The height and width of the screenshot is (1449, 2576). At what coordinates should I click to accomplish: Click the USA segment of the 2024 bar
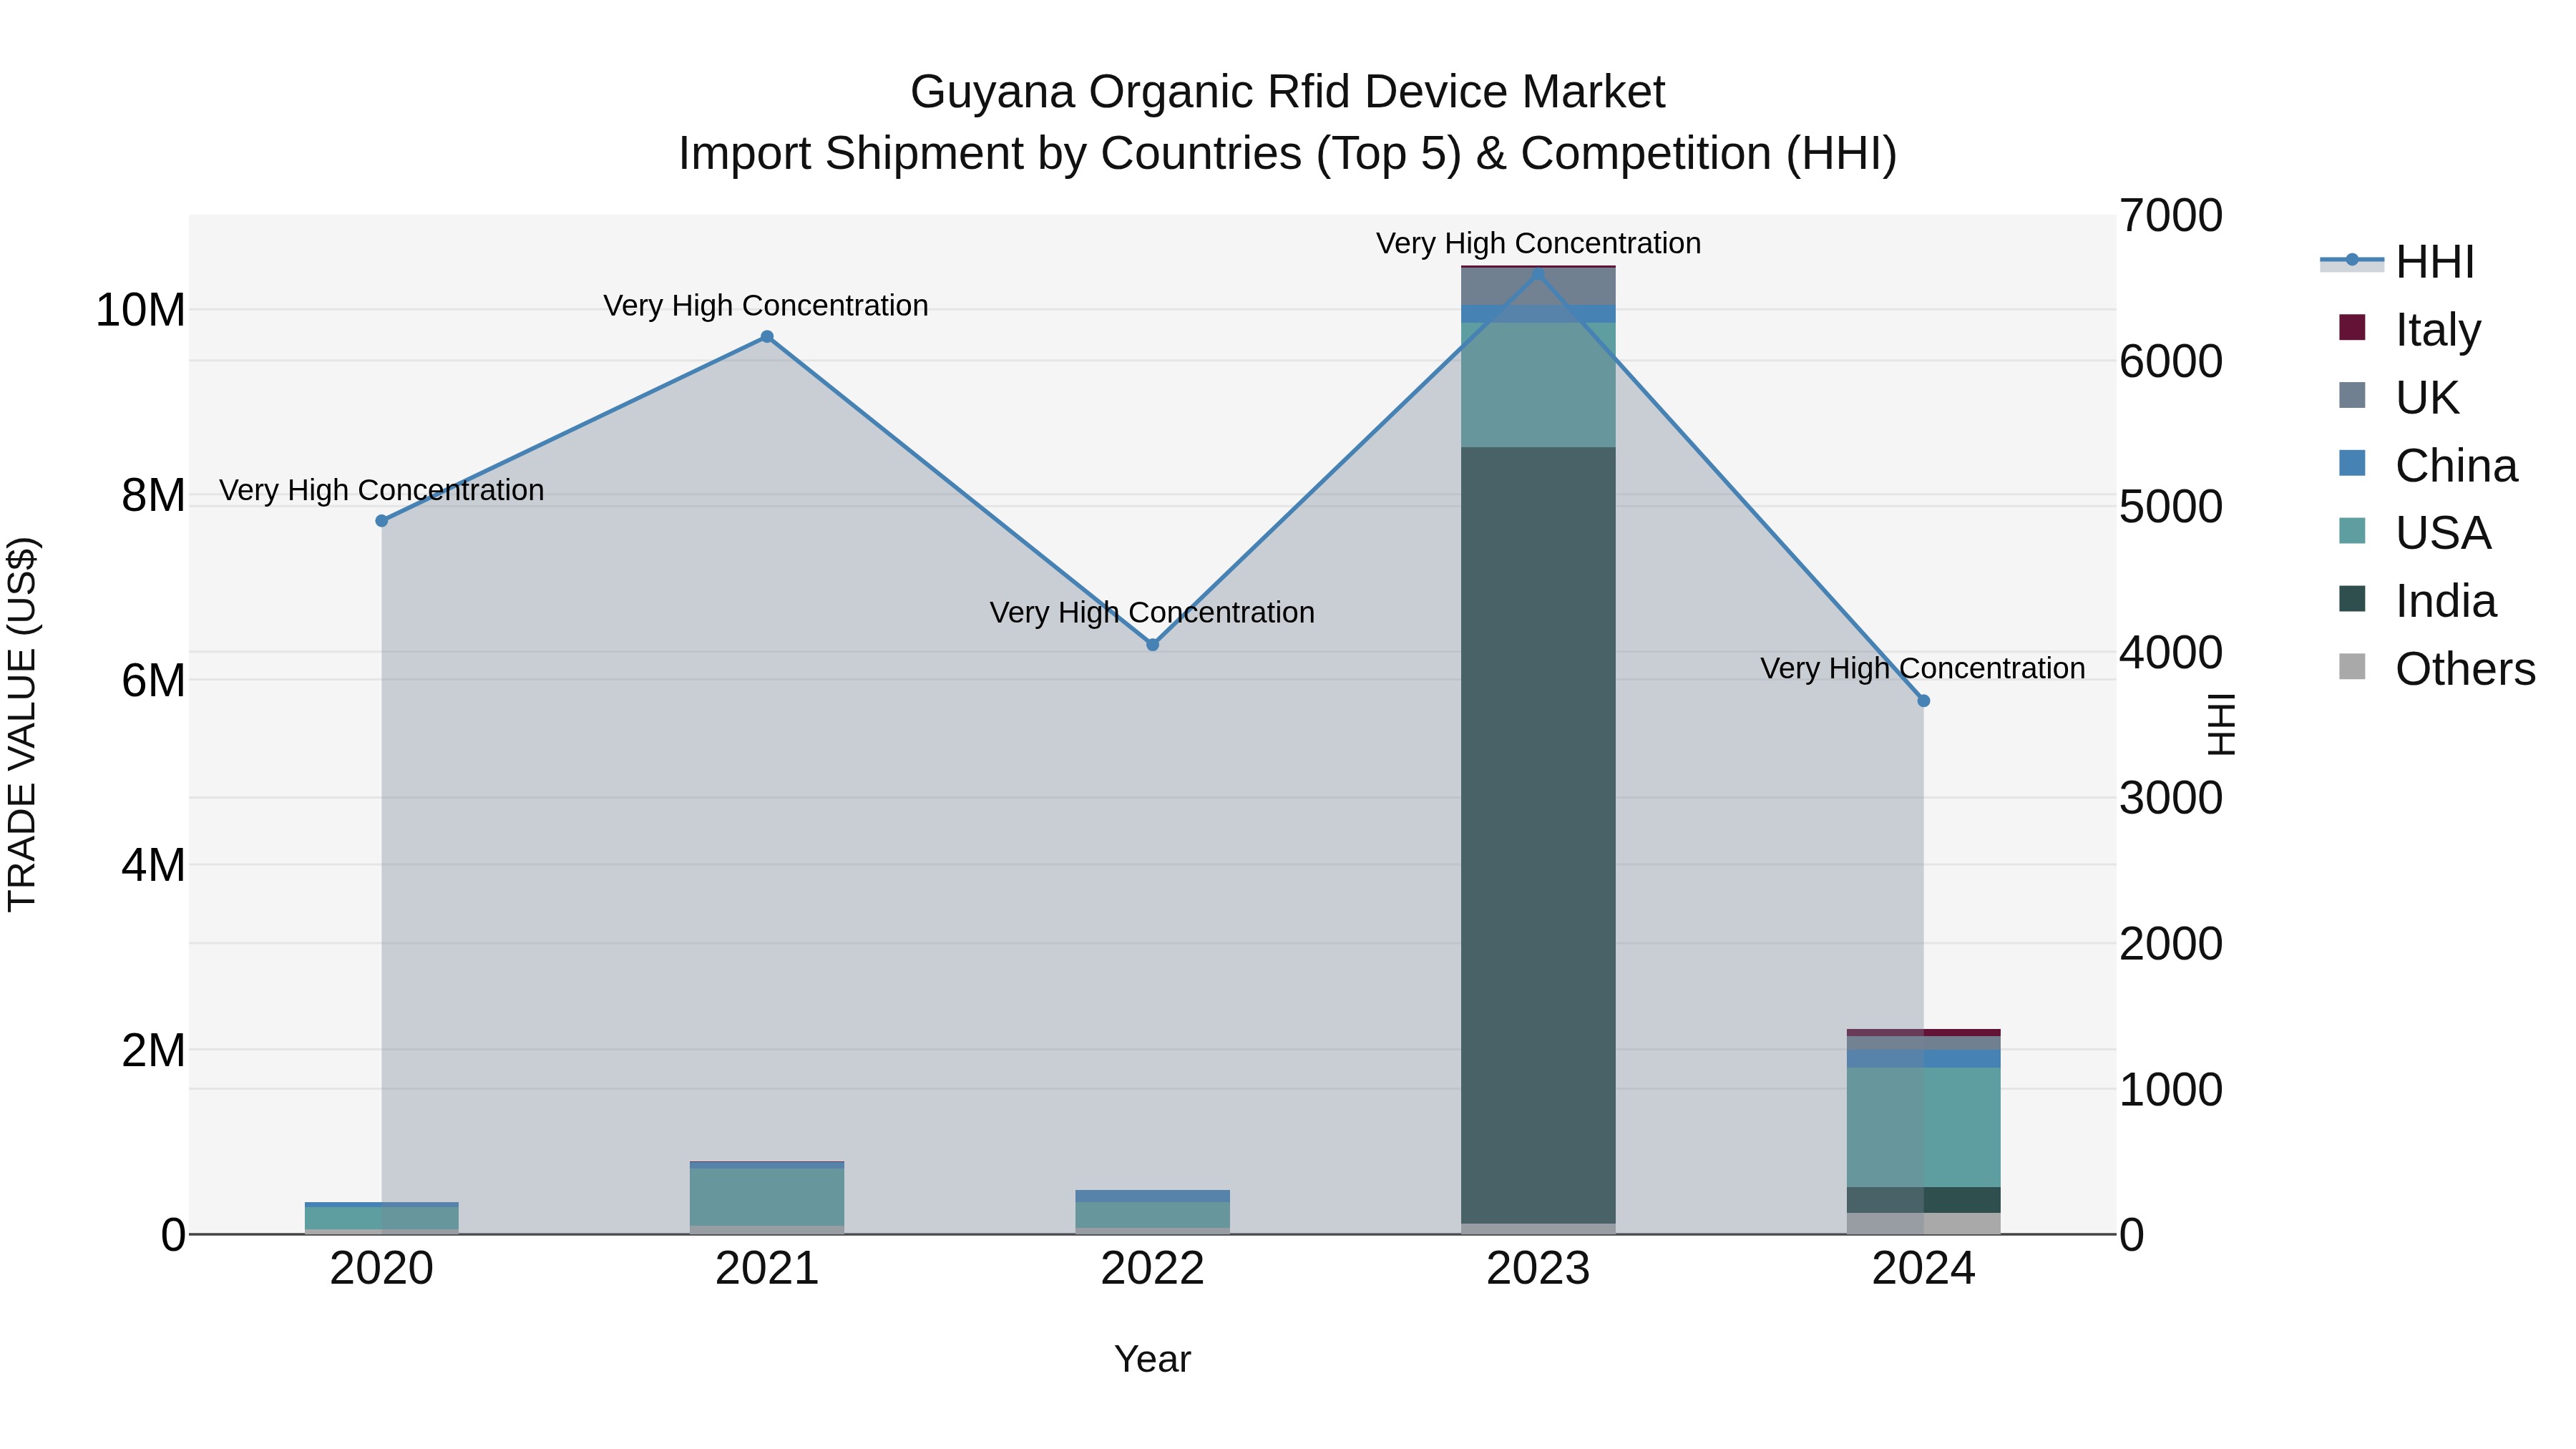click(x=1923, y=1127)
